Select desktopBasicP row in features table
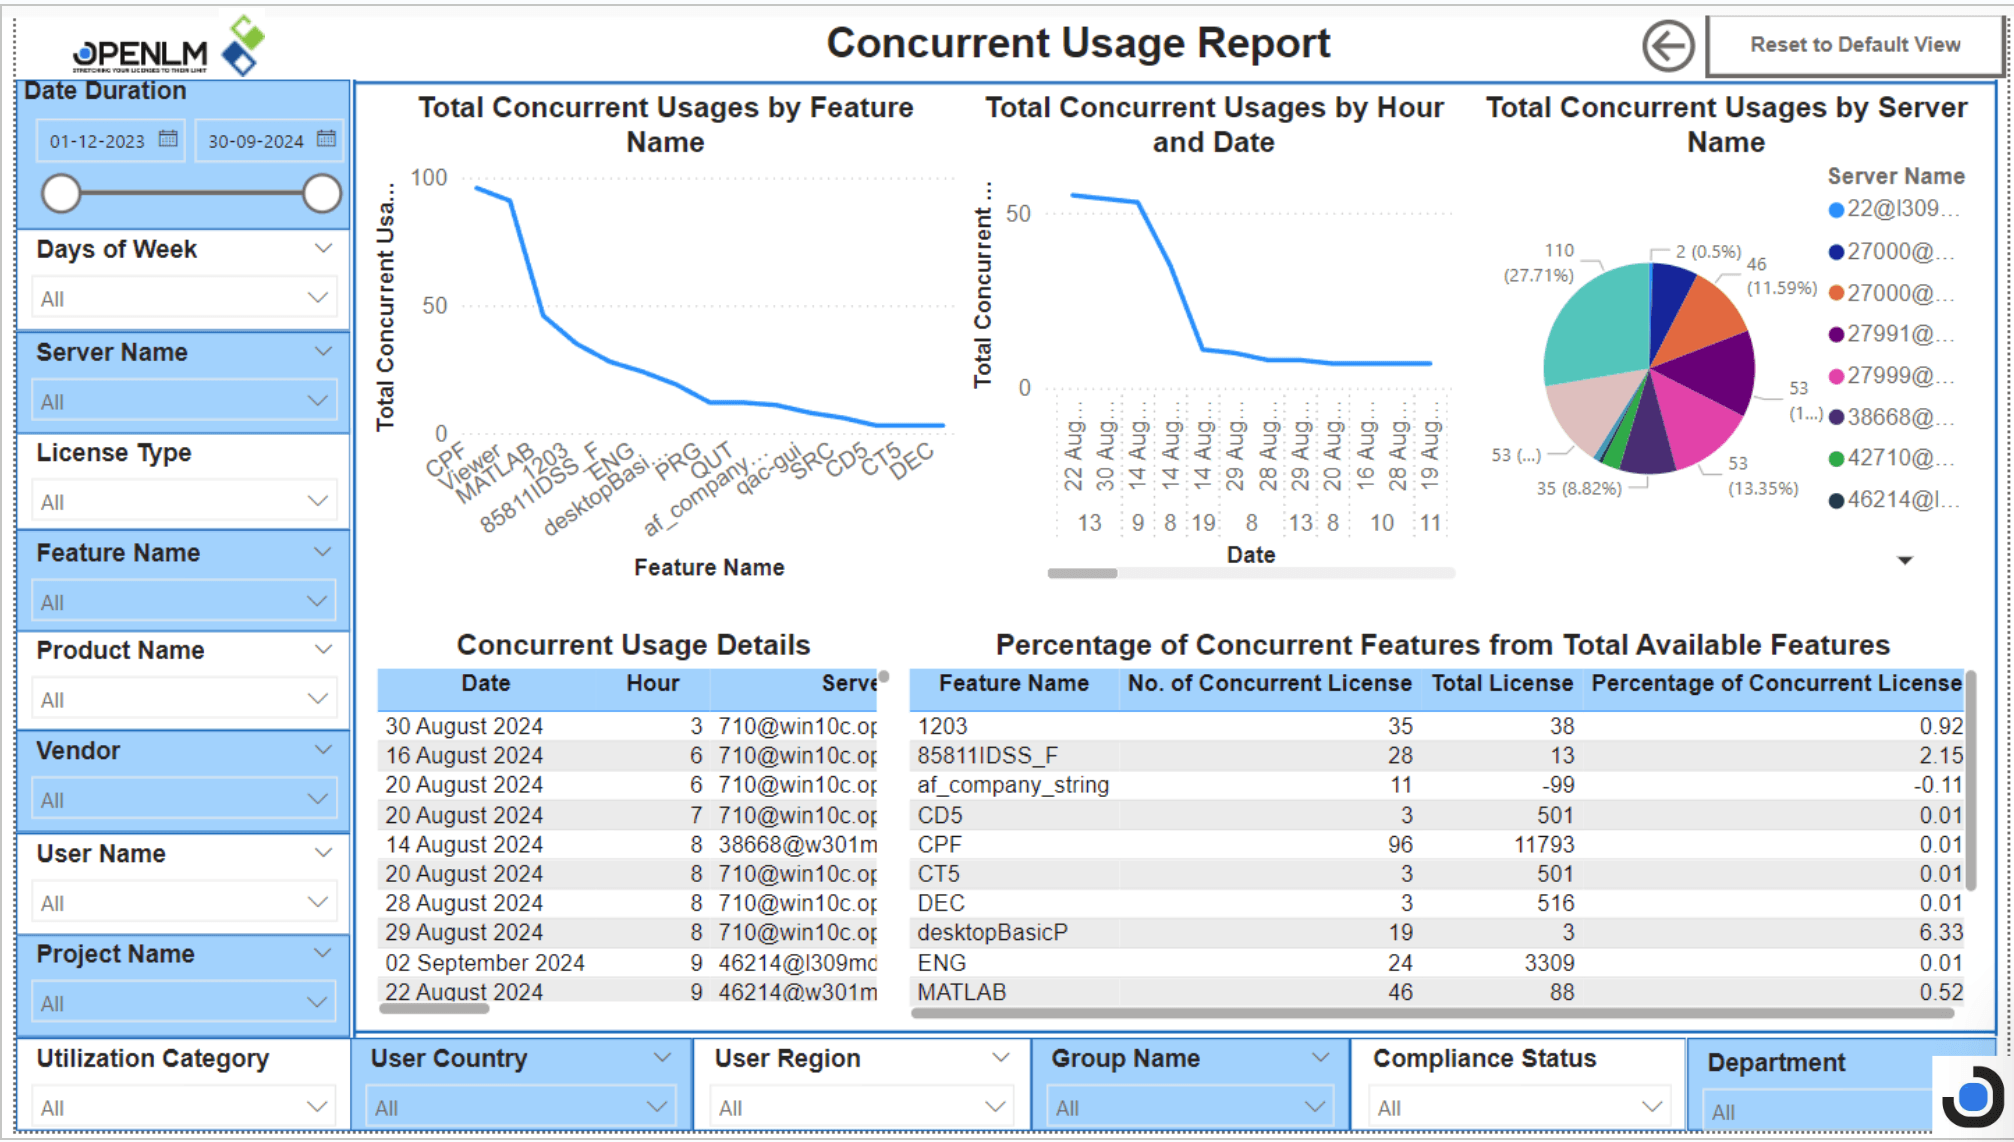The height and width of the screenshot is (1142, 2014). tap(1438, 933)
